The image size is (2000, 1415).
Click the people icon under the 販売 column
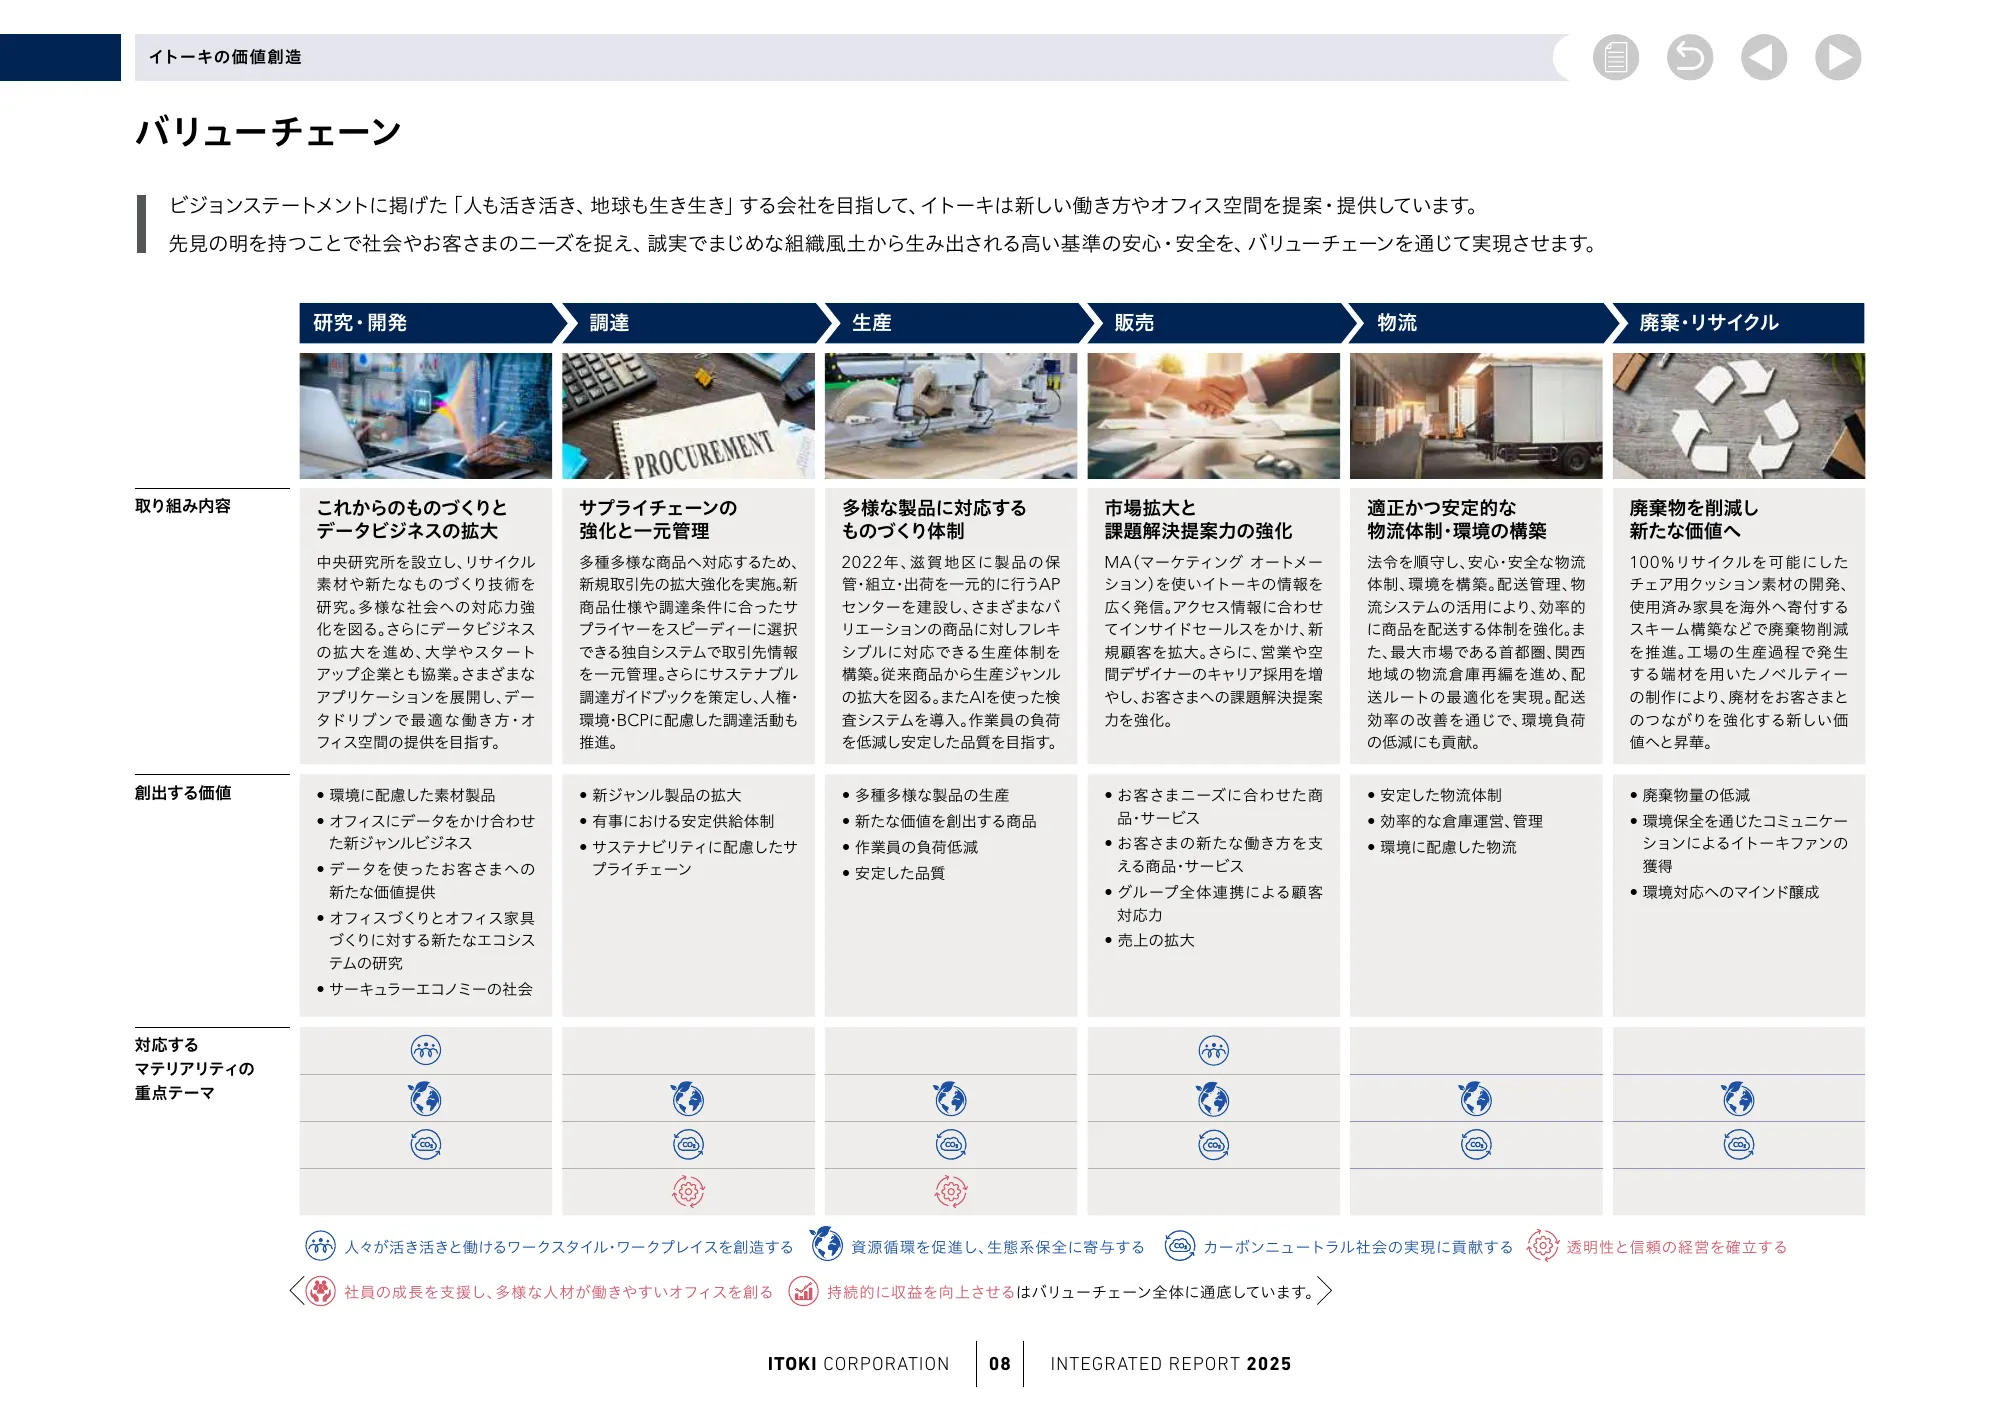[1213, 1050]
